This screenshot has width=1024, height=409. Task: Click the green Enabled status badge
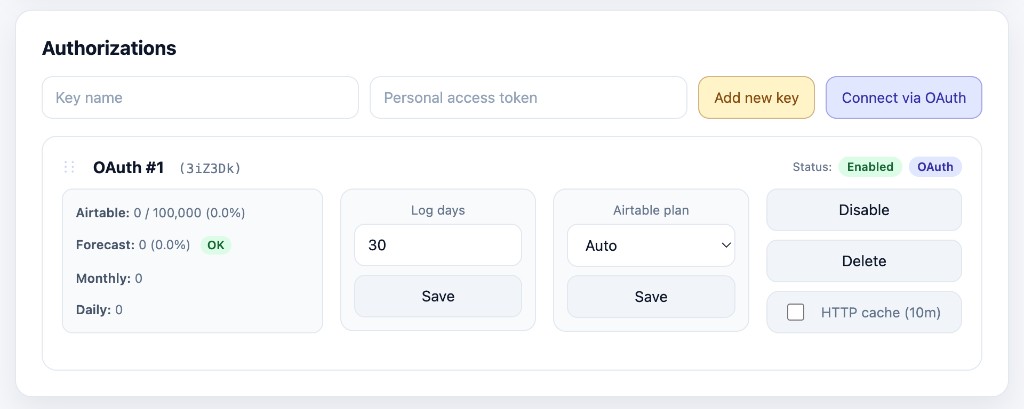870,167
